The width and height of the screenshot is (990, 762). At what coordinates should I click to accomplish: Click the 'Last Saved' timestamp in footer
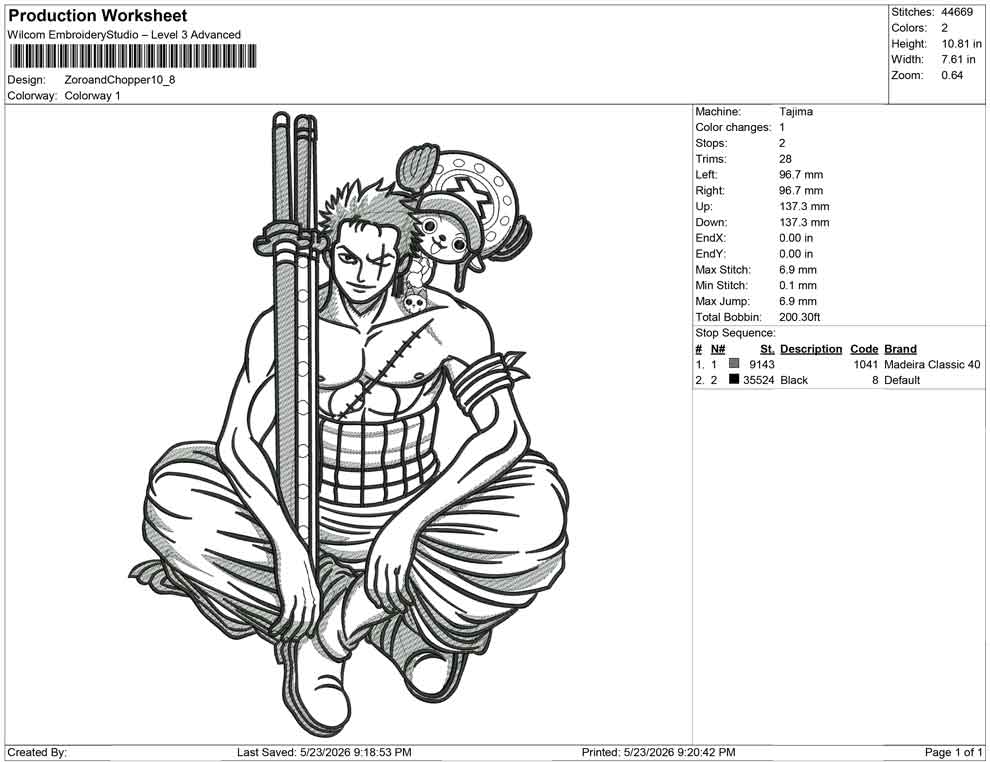pos(324,752)
